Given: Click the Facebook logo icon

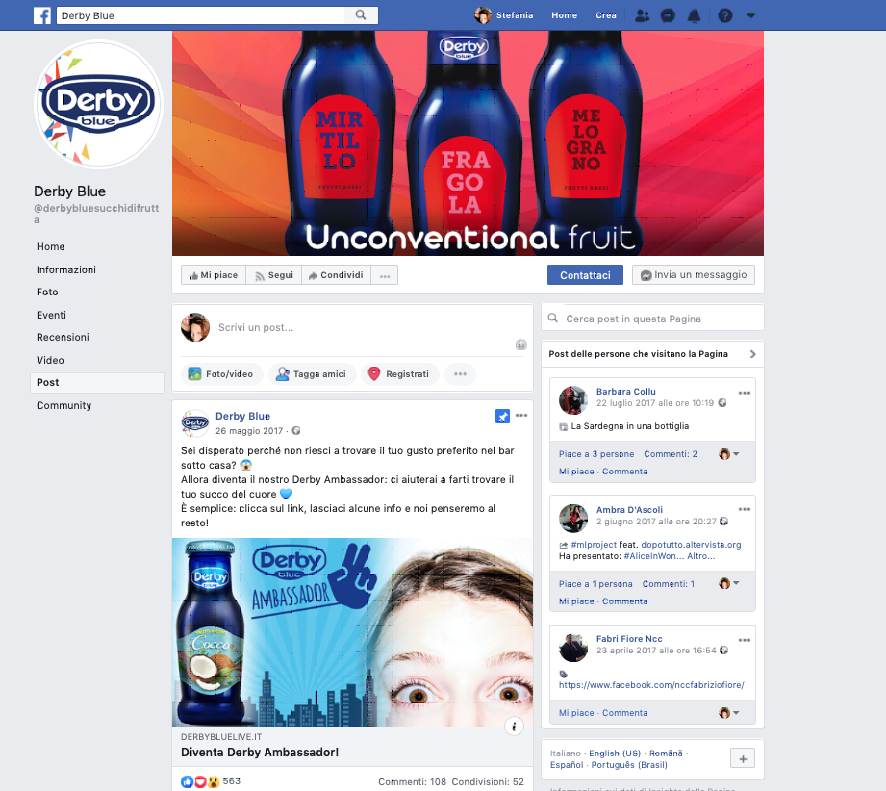Looking at the screenshot, I should coord(42,15).
